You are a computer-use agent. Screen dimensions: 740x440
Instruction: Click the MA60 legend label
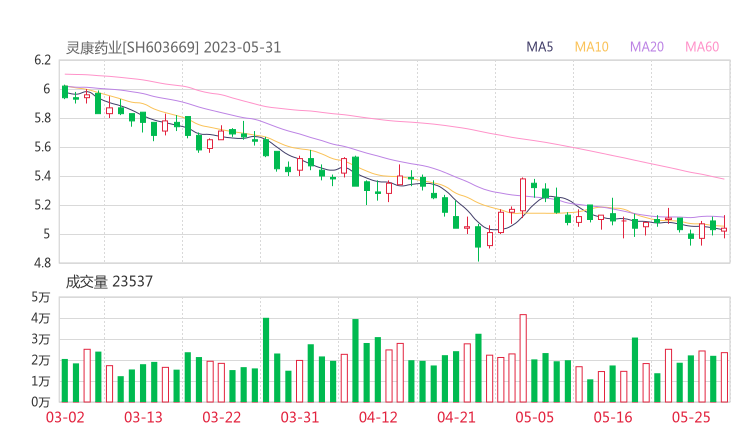702,47
